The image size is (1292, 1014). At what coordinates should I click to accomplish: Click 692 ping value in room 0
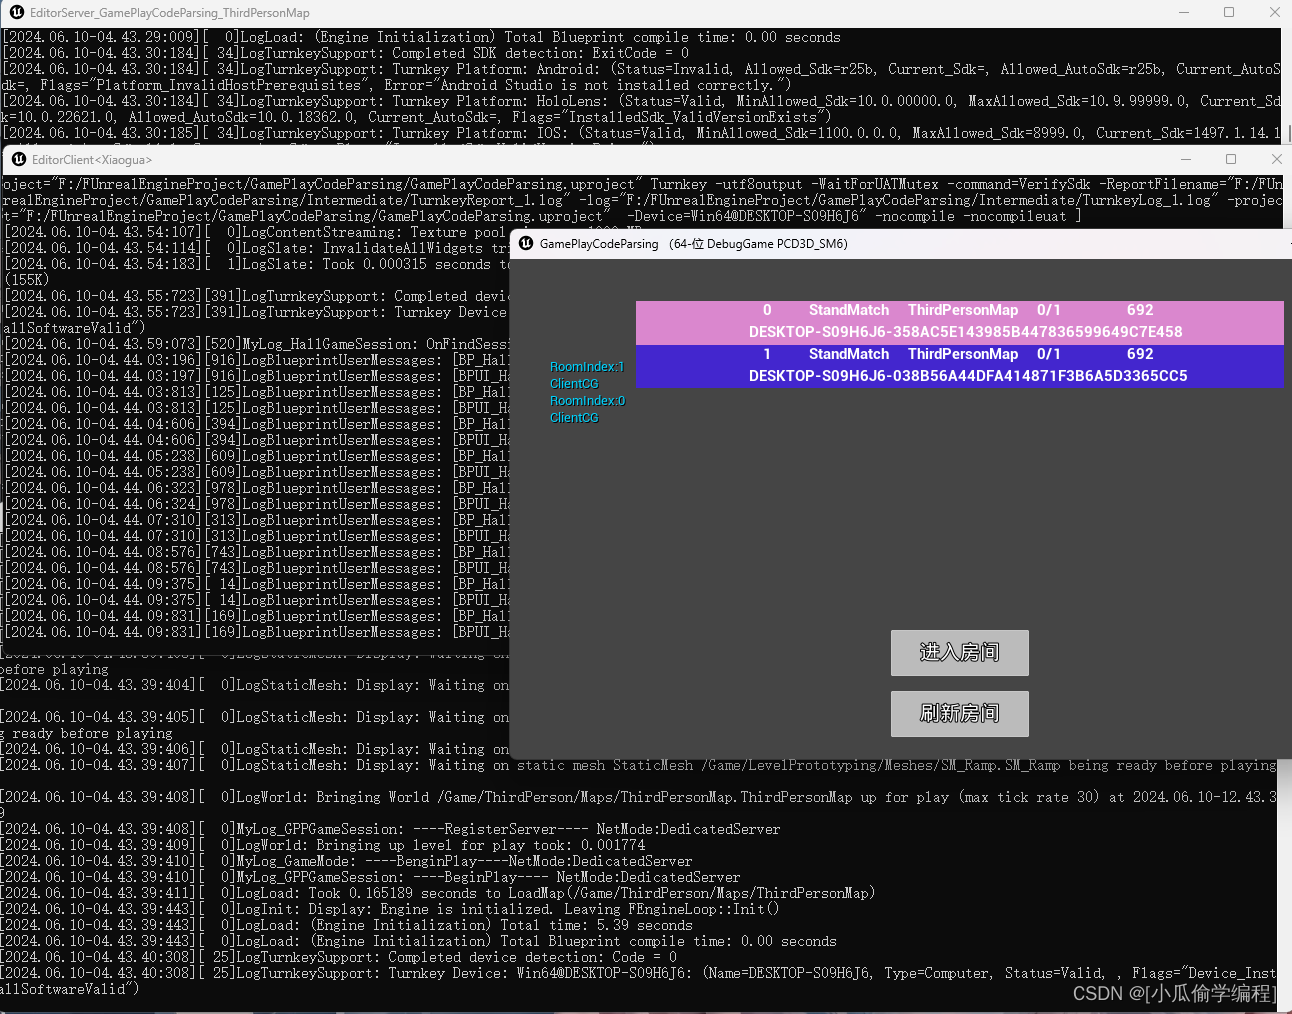click(1140, 310)
